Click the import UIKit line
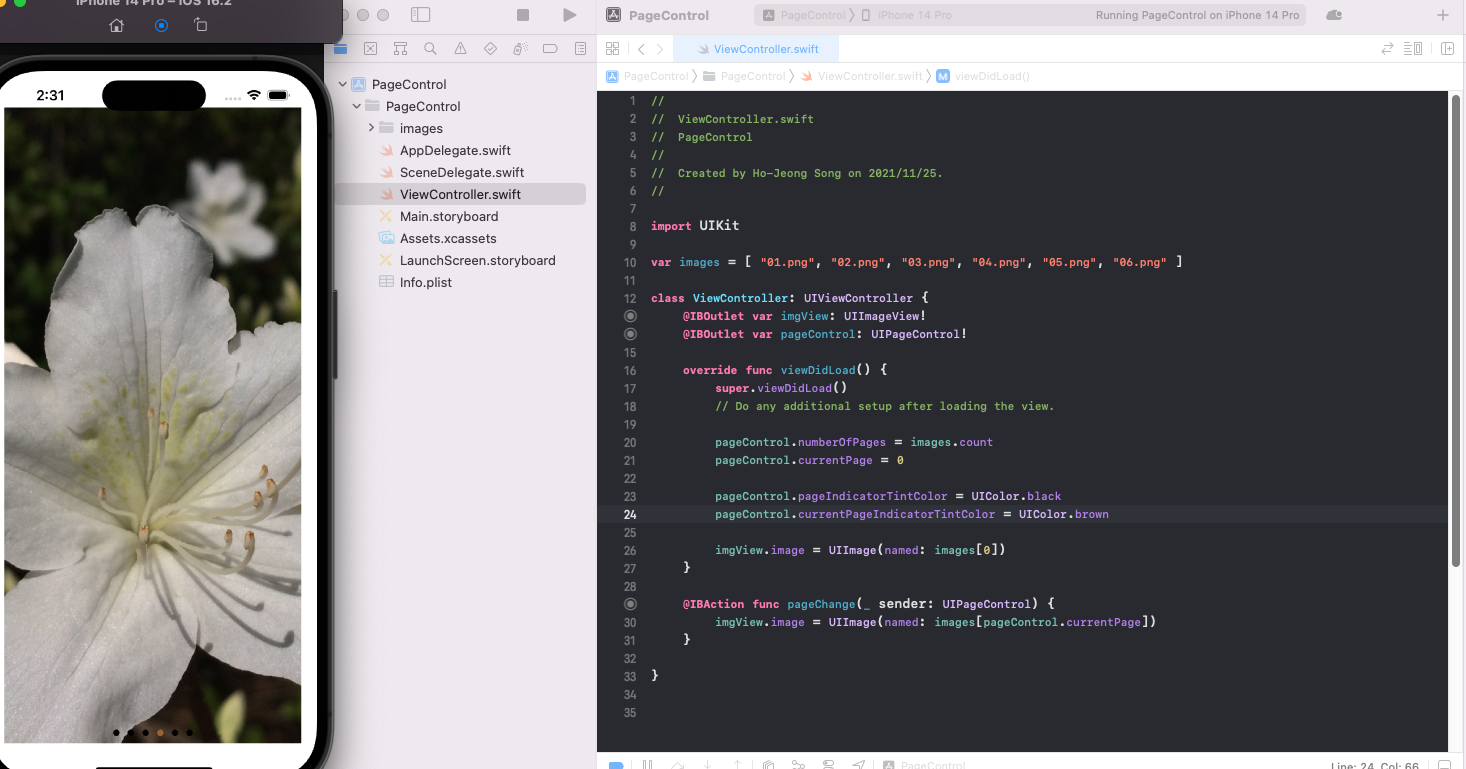 tap(695, 226)
